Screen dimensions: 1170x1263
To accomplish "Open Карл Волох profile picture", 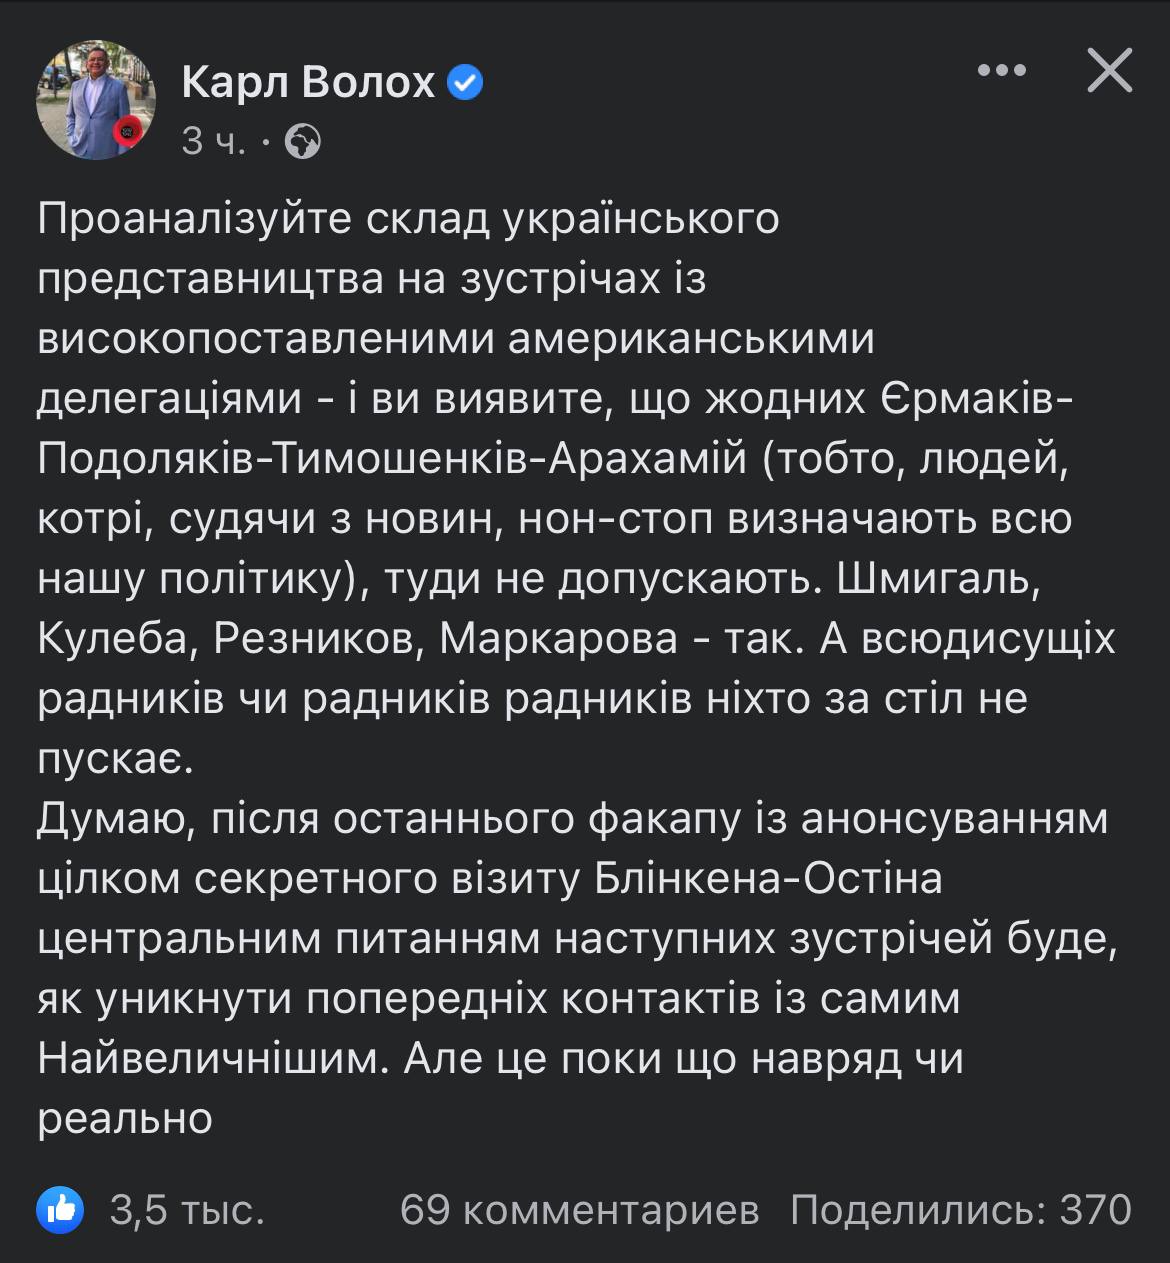I will tap(95, 100).
